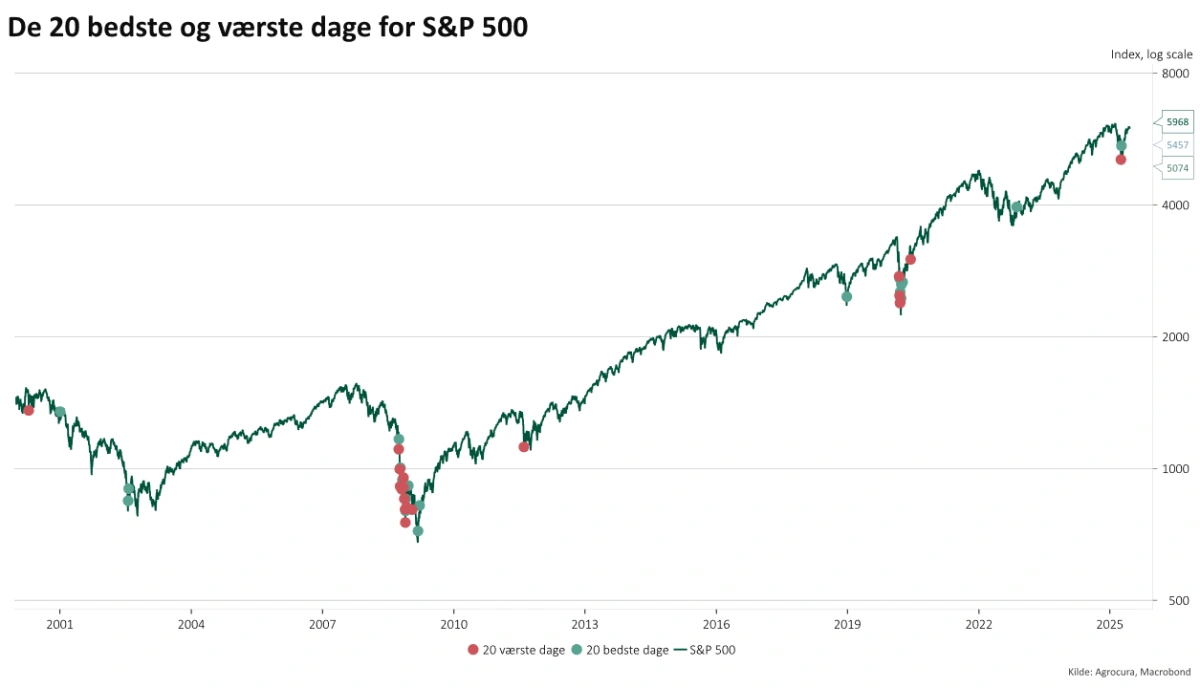
Task: Click the 'Index, log scale' axis label
Action: 1151,55
